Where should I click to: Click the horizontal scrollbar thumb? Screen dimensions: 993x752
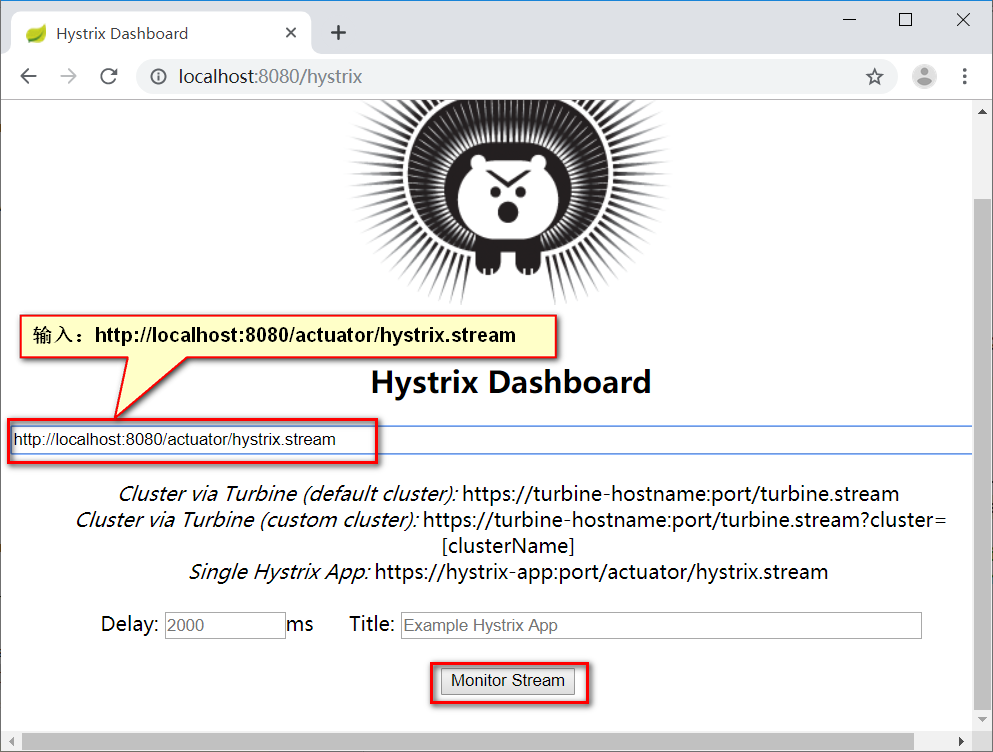pyautogui.click(x=468, y=741)
